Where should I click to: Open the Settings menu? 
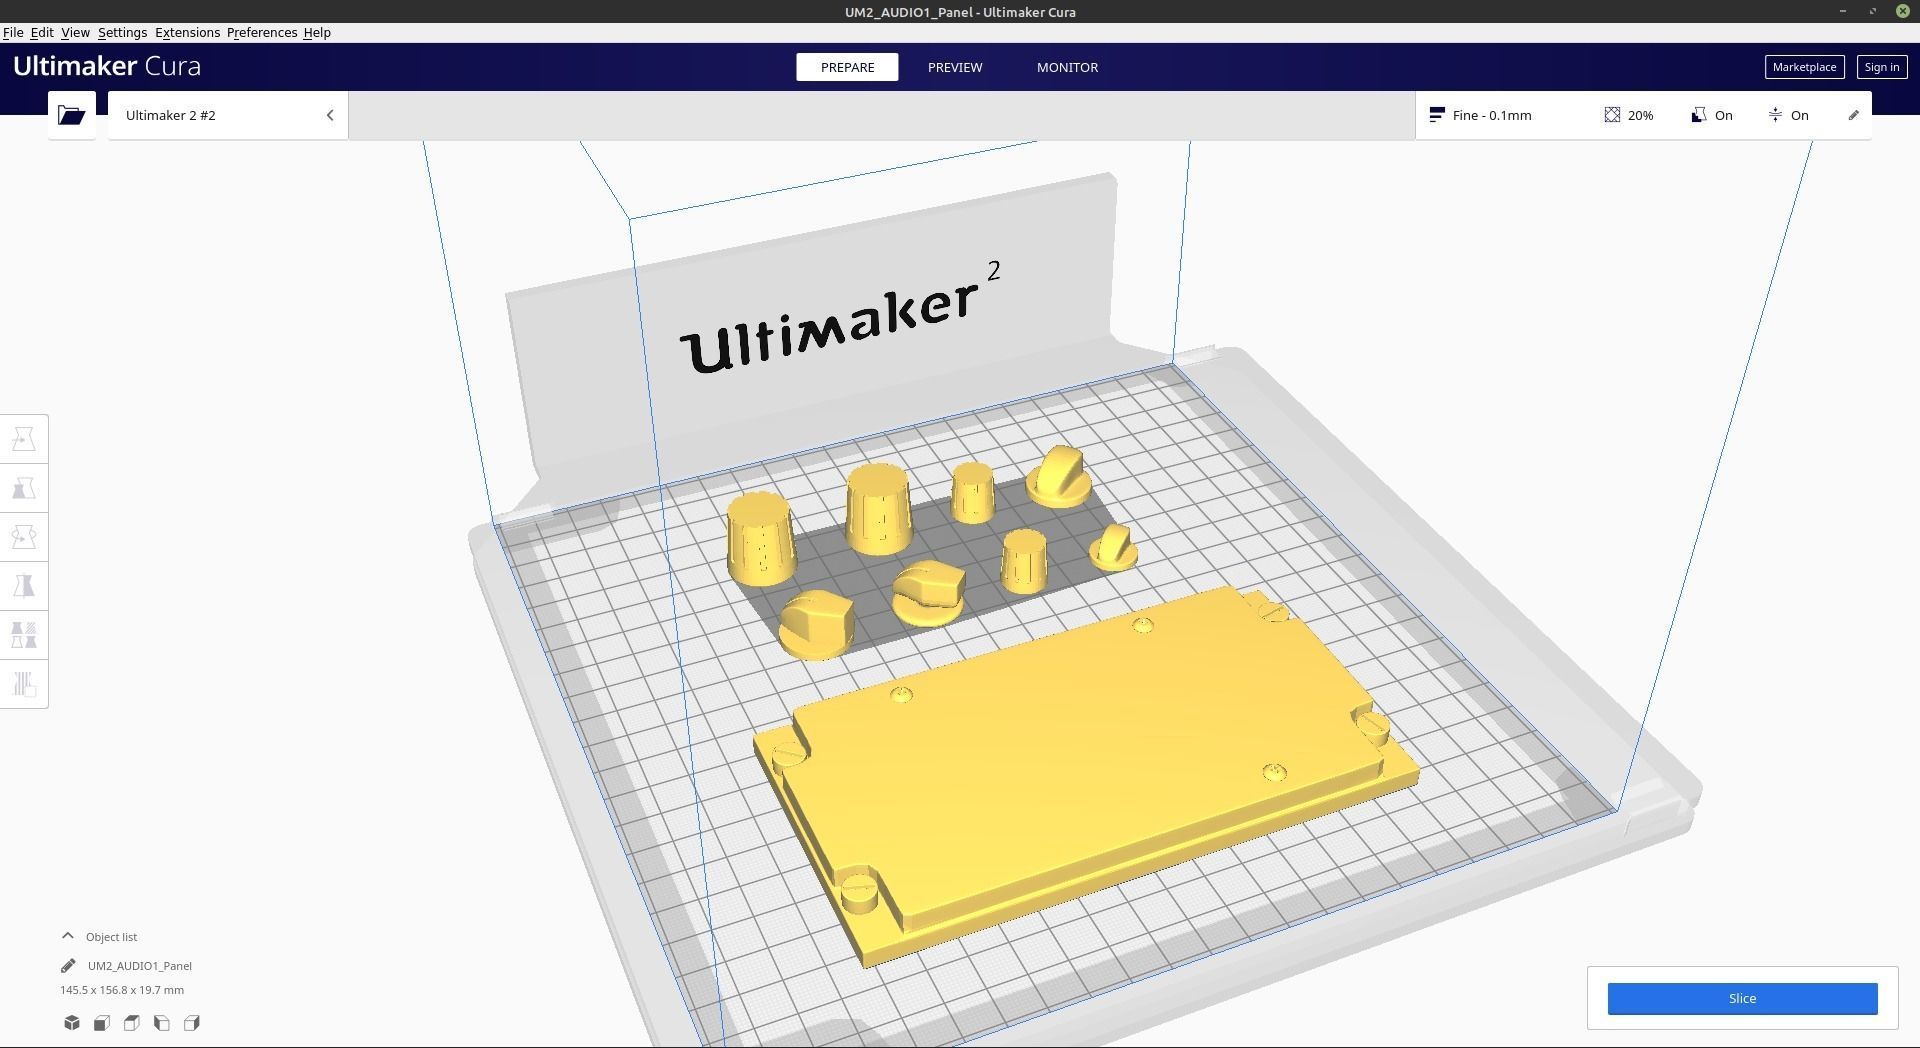pyautogui.click(x=122, y=33)
